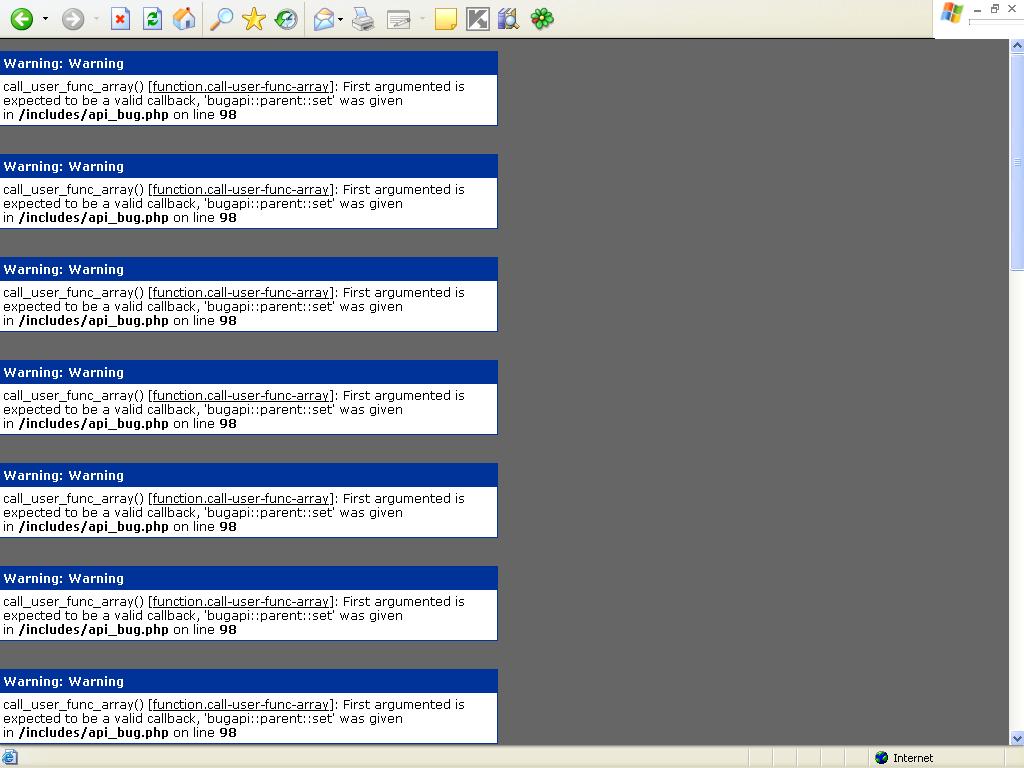Go to the Home page icon
The height and width of the screenshot is (768, 1024).
tap(184, 19)
